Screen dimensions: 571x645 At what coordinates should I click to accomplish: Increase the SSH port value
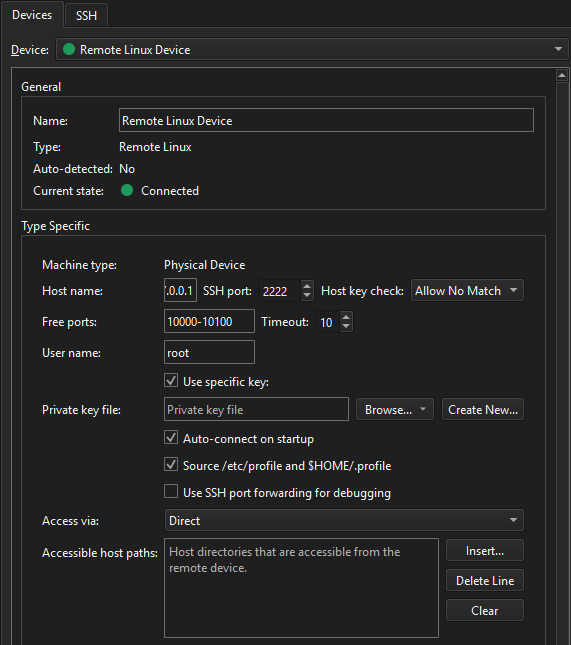[307, 286]
